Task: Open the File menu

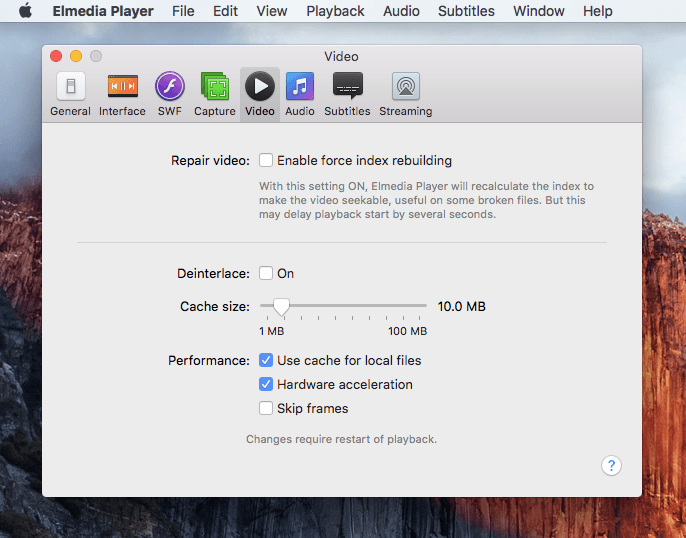Action: 183,11
